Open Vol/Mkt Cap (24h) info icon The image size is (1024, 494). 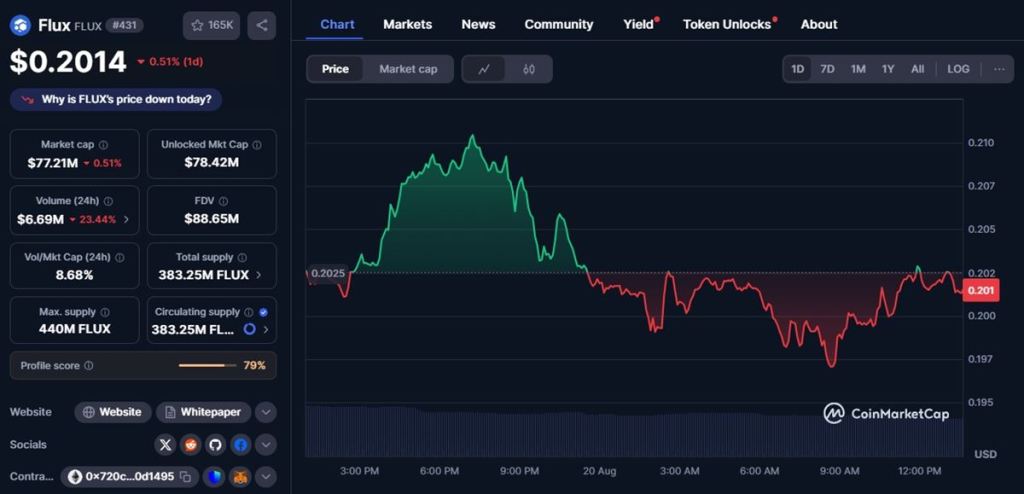pos(120,257)
